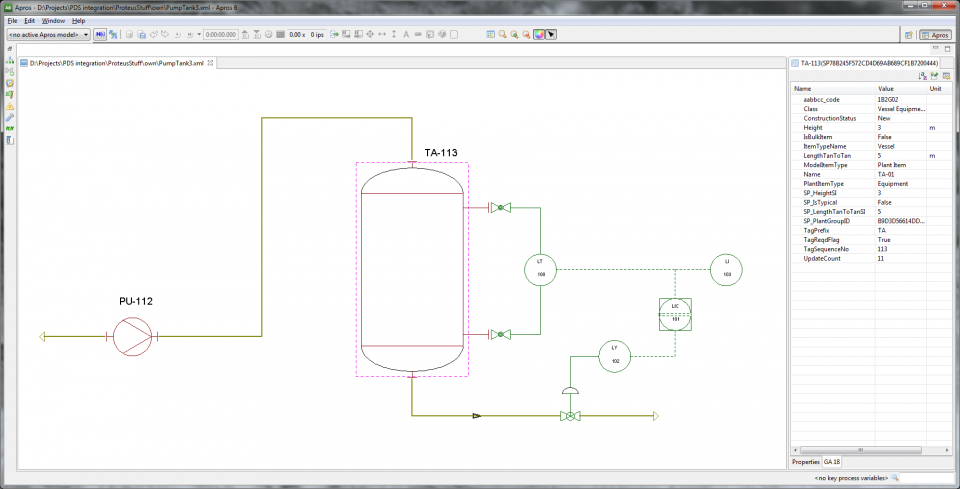Click the model structure tree icon in left sidebar
Image resolution: width=960 pixels, height=489 pixels.
click(10, 61)
